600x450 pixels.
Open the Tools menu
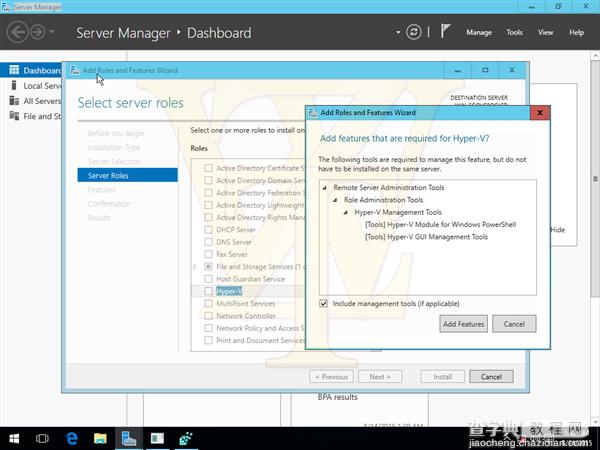tap(514, 33)
